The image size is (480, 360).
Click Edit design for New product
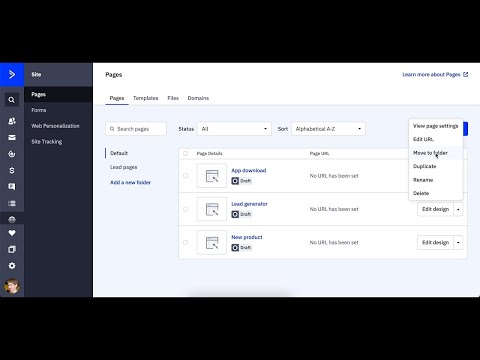click(x=435, y=243)
